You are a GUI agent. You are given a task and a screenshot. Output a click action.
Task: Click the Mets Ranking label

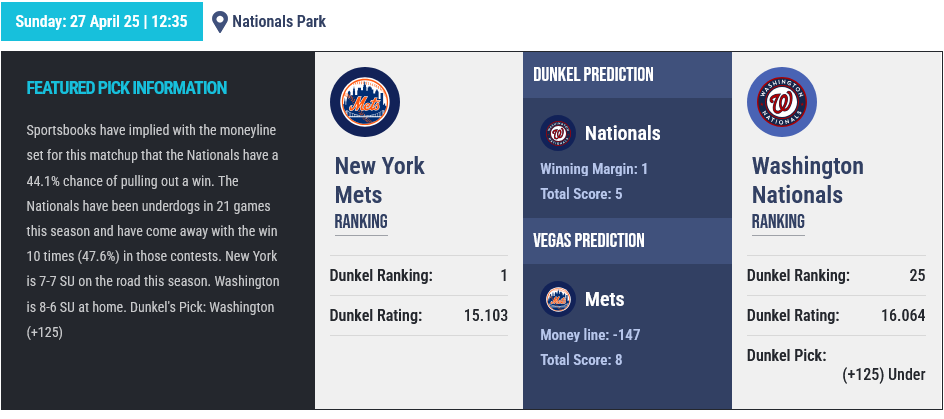pos(361,221)
